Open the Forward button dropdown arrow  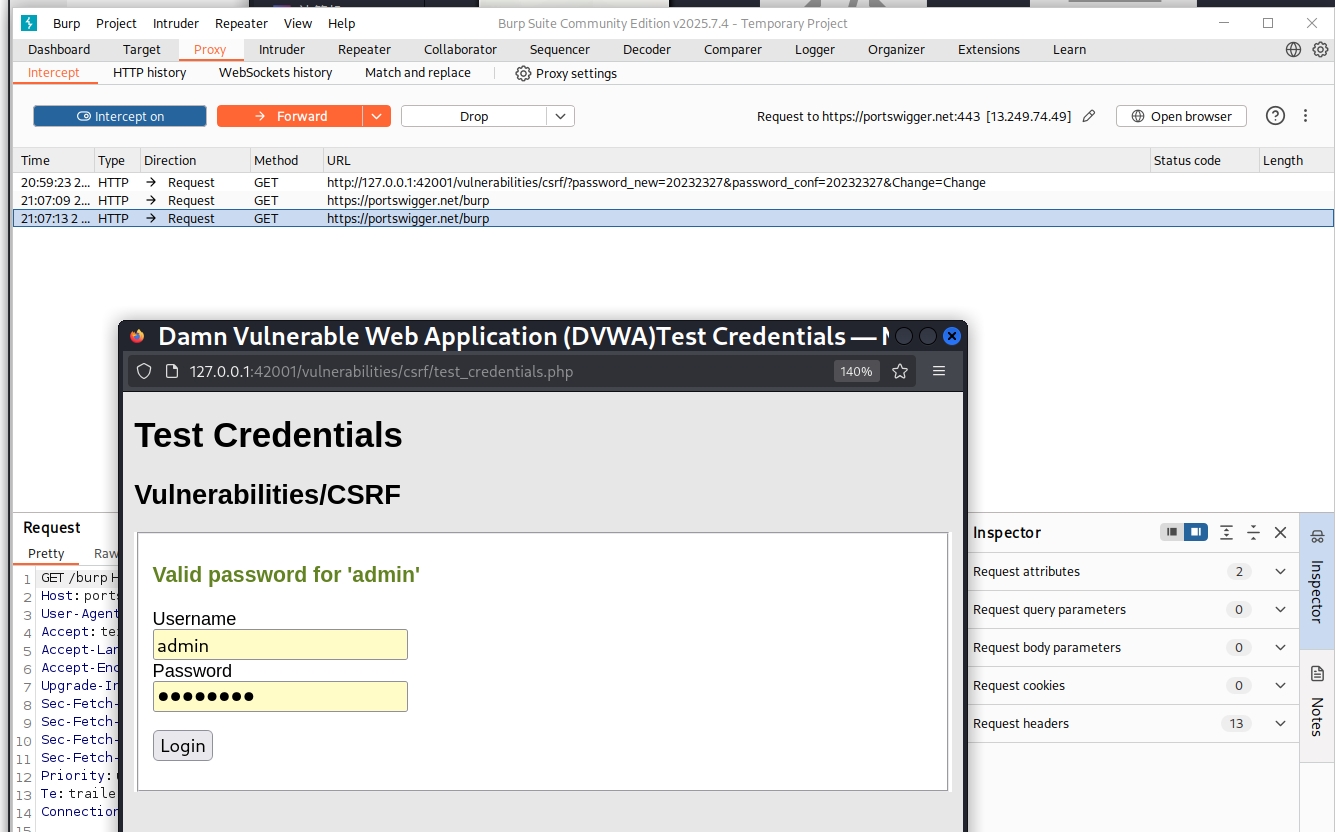376,116
